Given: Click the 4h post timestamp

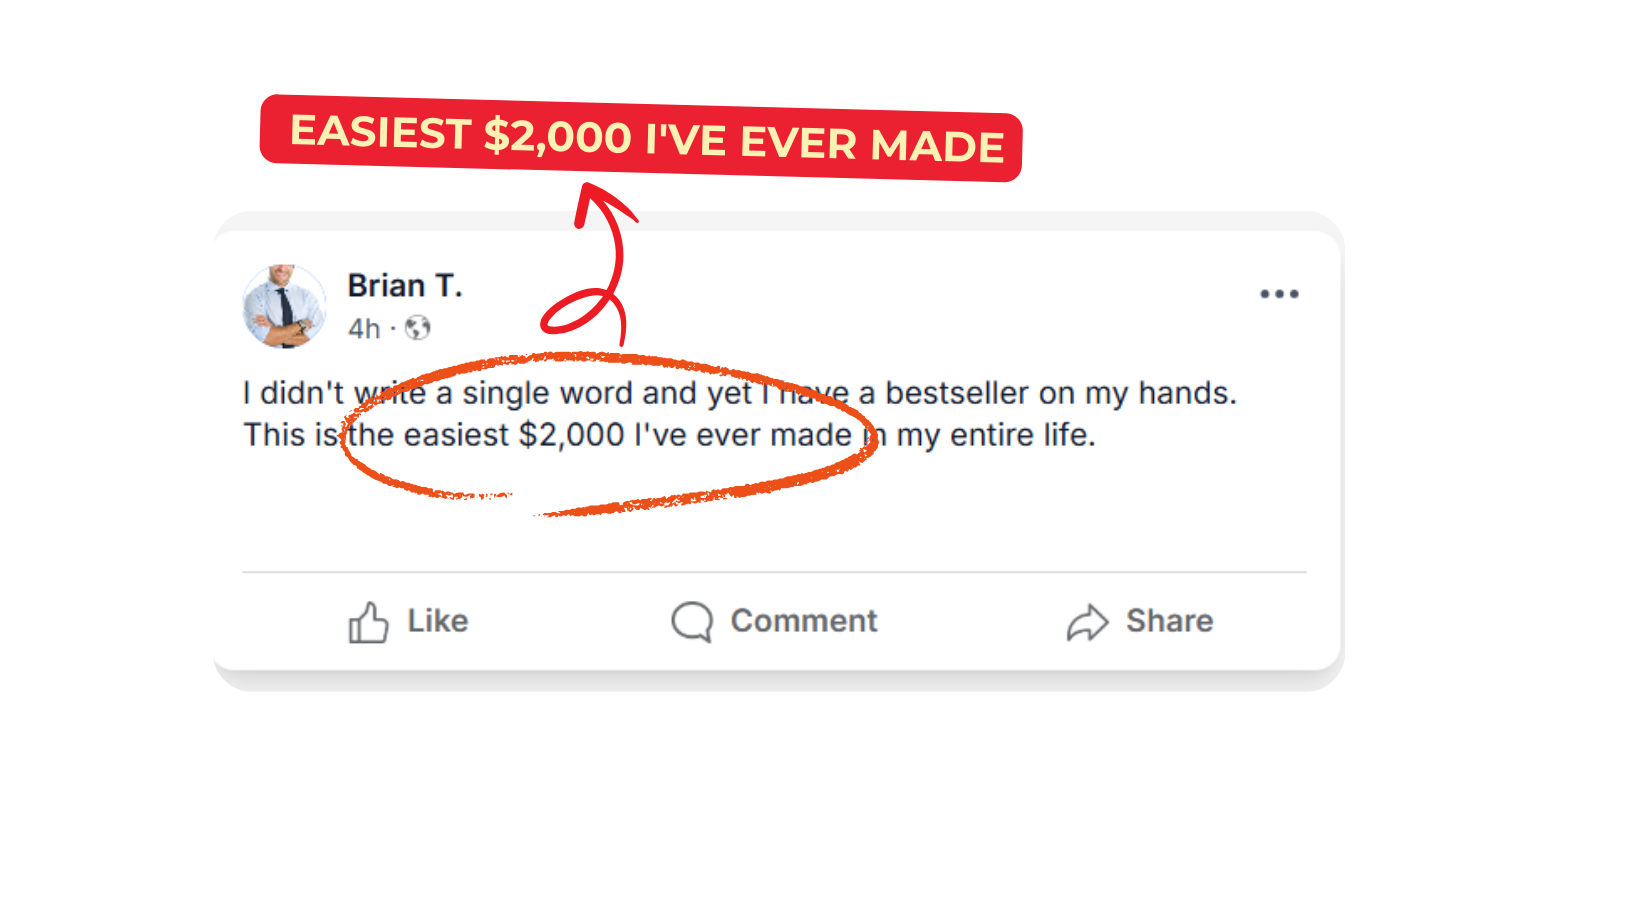Looking at the screenshot, I should coord(364,329).
